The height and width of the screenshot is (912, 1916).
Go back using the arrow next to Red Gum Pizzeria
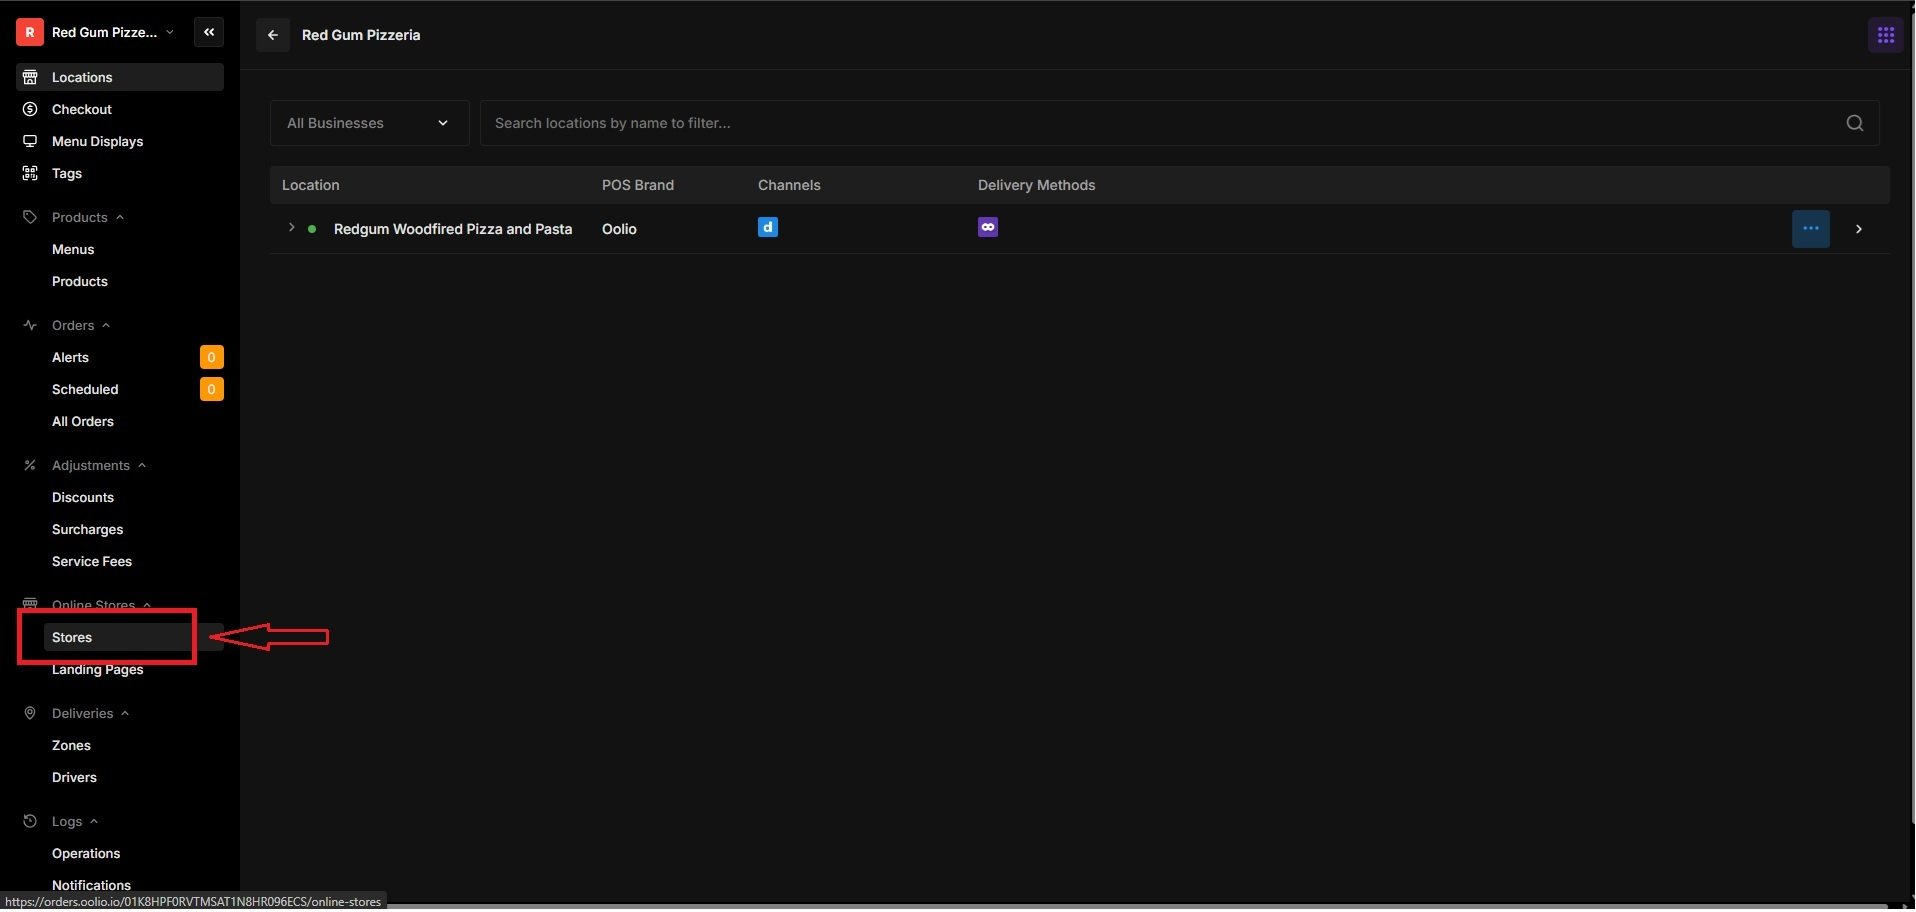click(271, 34)
